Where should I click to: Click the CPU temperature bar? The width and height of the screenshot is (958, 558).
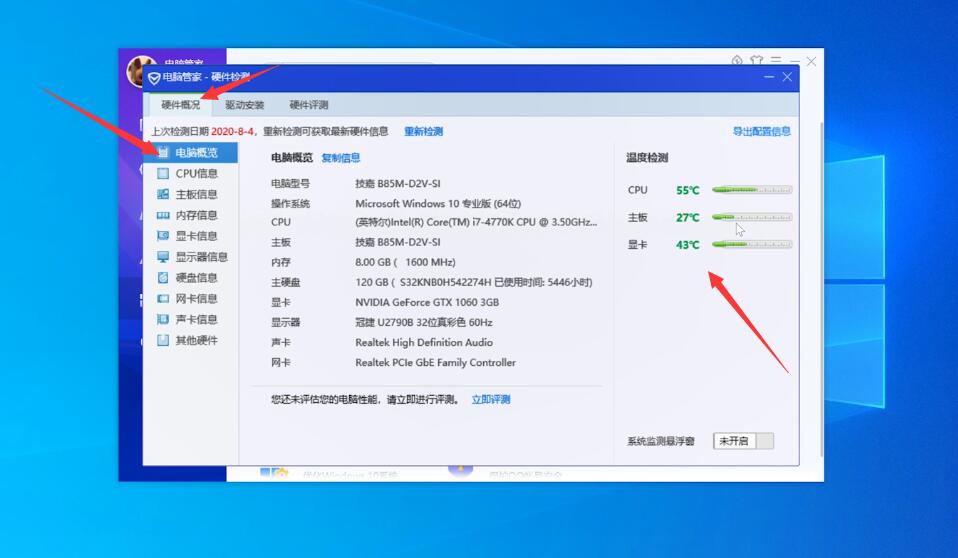(x=752, y=190)
